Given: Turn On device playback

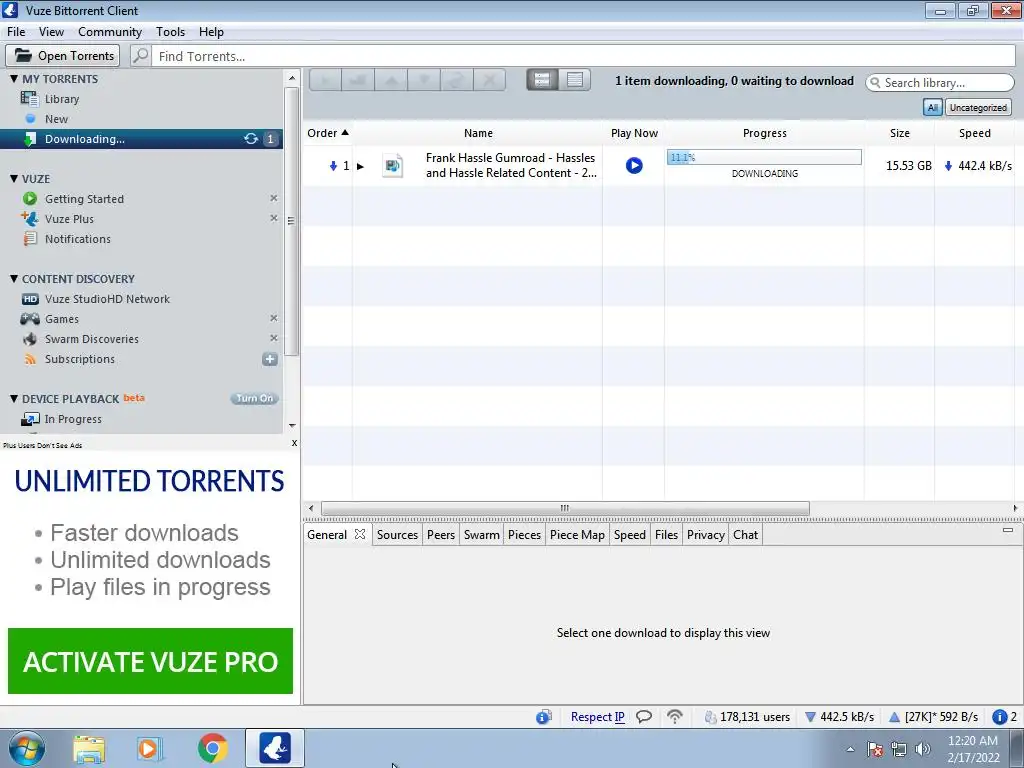Looking at the screenshot, I should [255, 398].
